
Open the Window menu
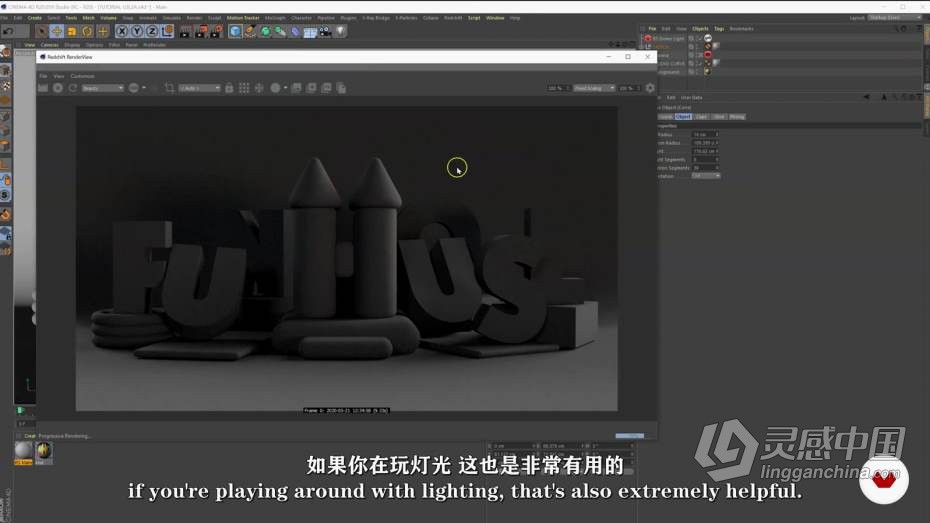click(x=495, y=18)
